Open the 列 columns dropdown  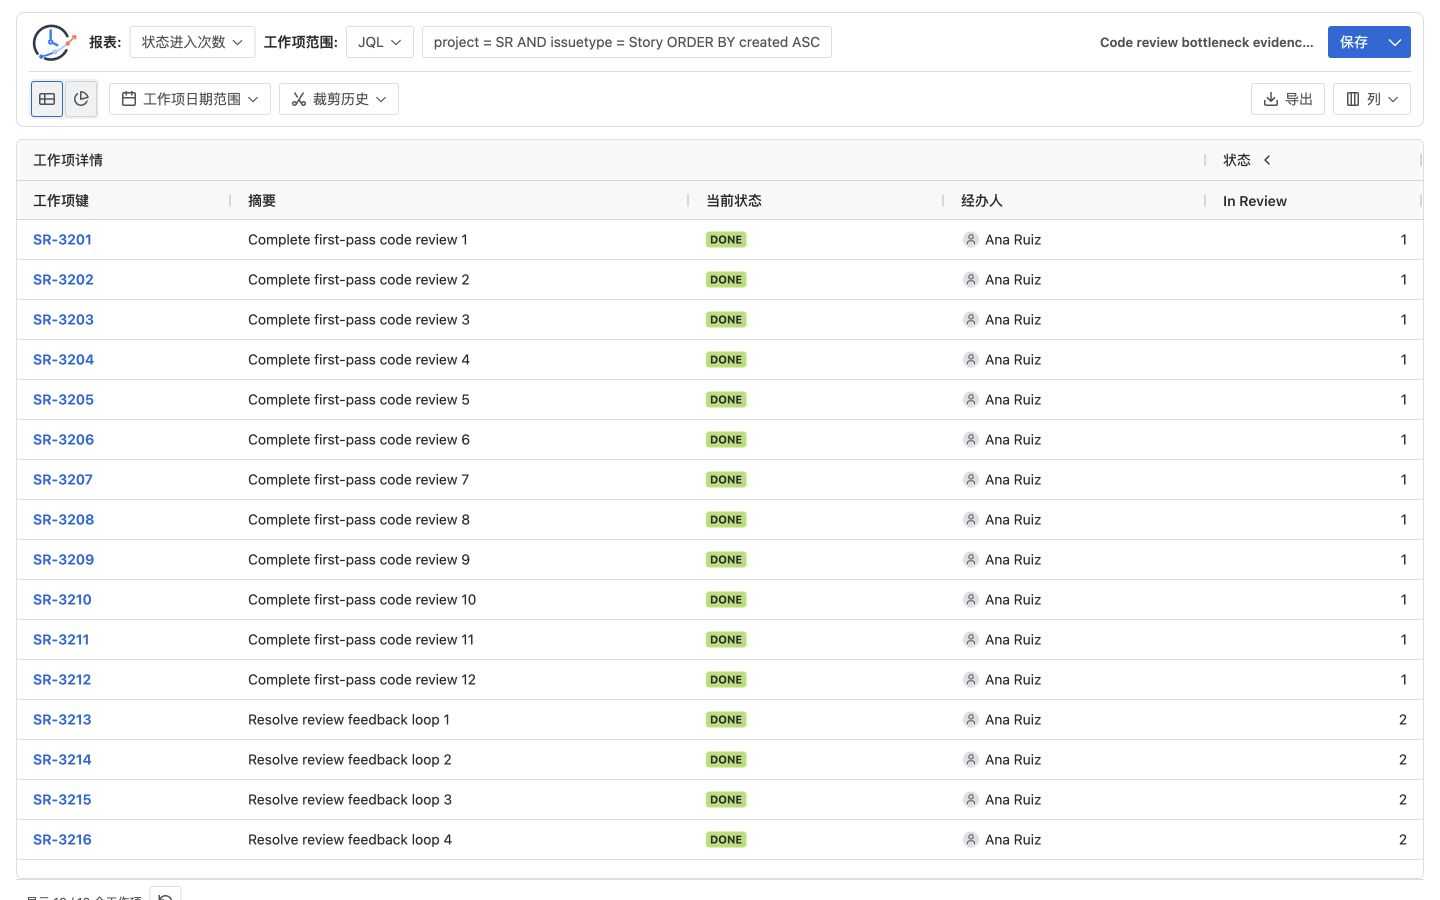pyautogui.click(x=1372, y=99)
